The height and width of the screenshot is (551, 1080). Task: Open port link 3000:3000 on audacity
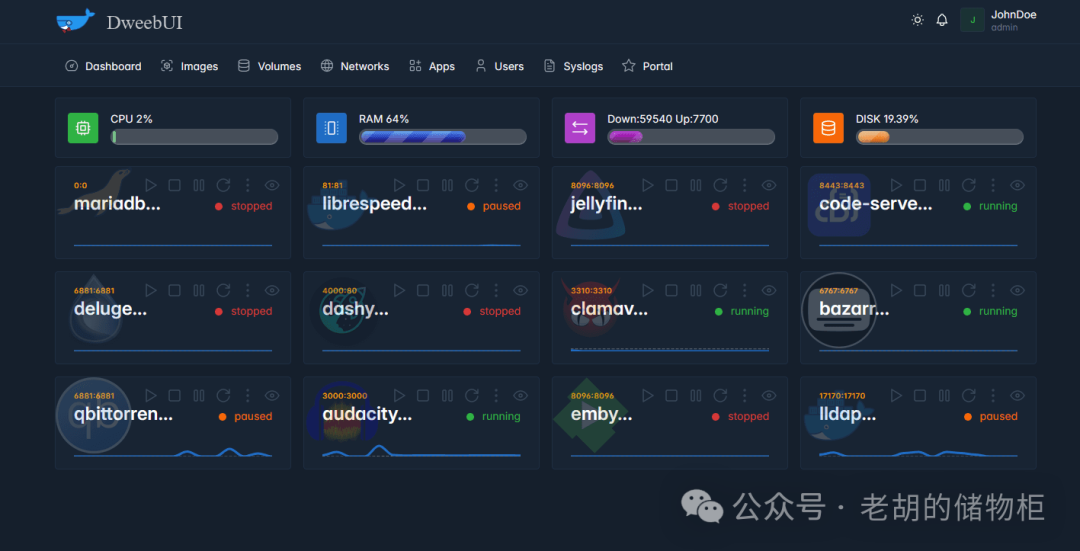tap(345, 395)
